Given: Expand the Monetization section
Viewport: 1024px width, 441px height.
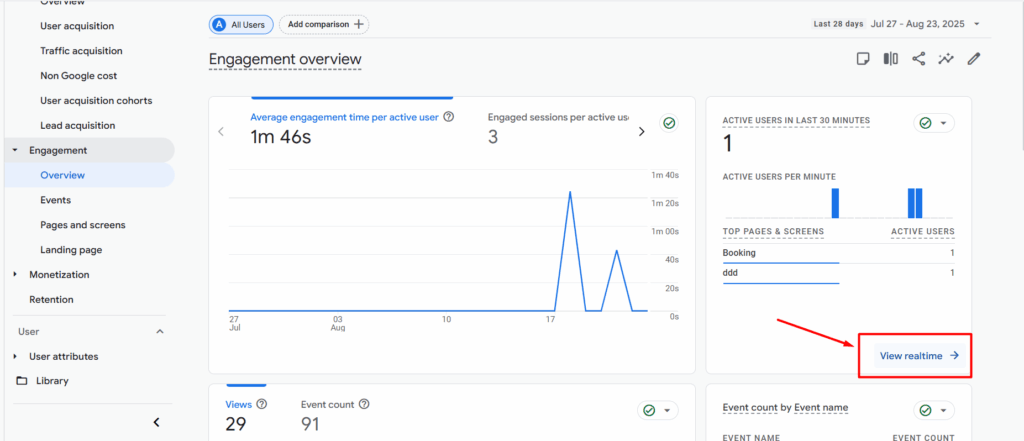Looking at the screenshot, I should (15, 275).
